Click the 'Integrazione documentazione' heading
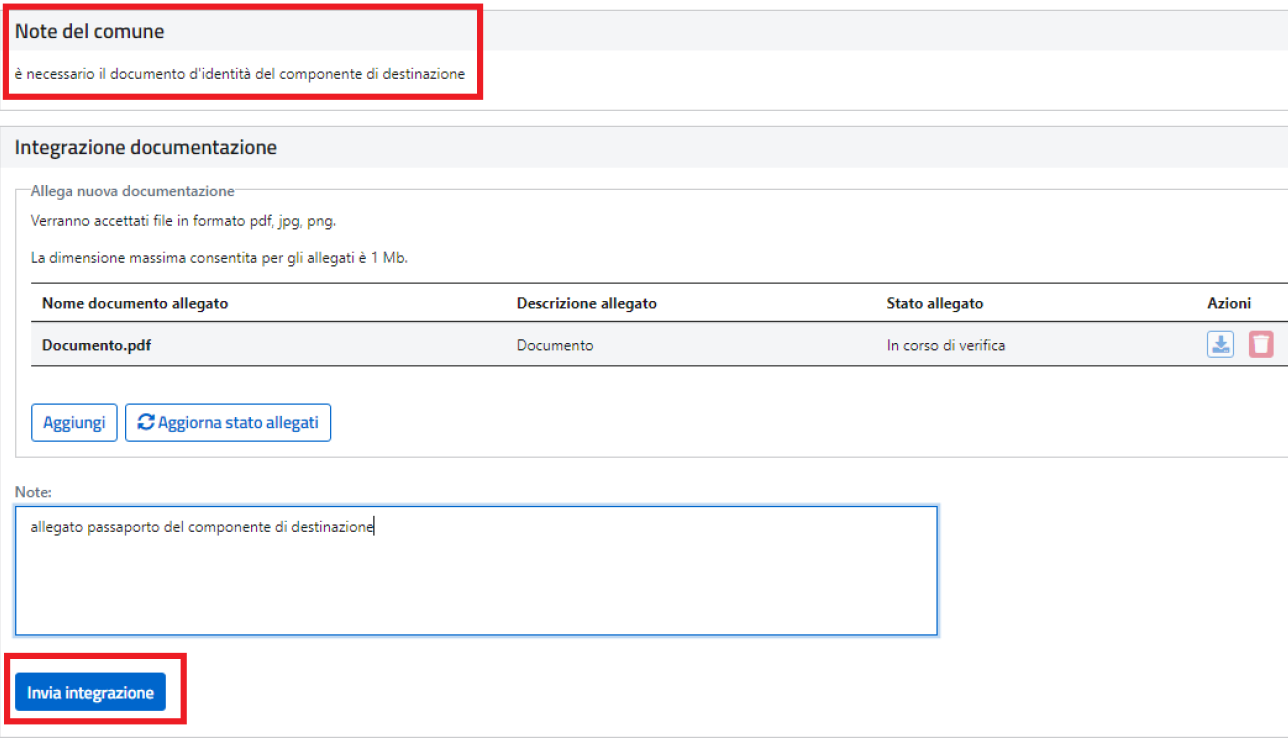The height and width of the screenshot is (741, 1288). [146, 148]
